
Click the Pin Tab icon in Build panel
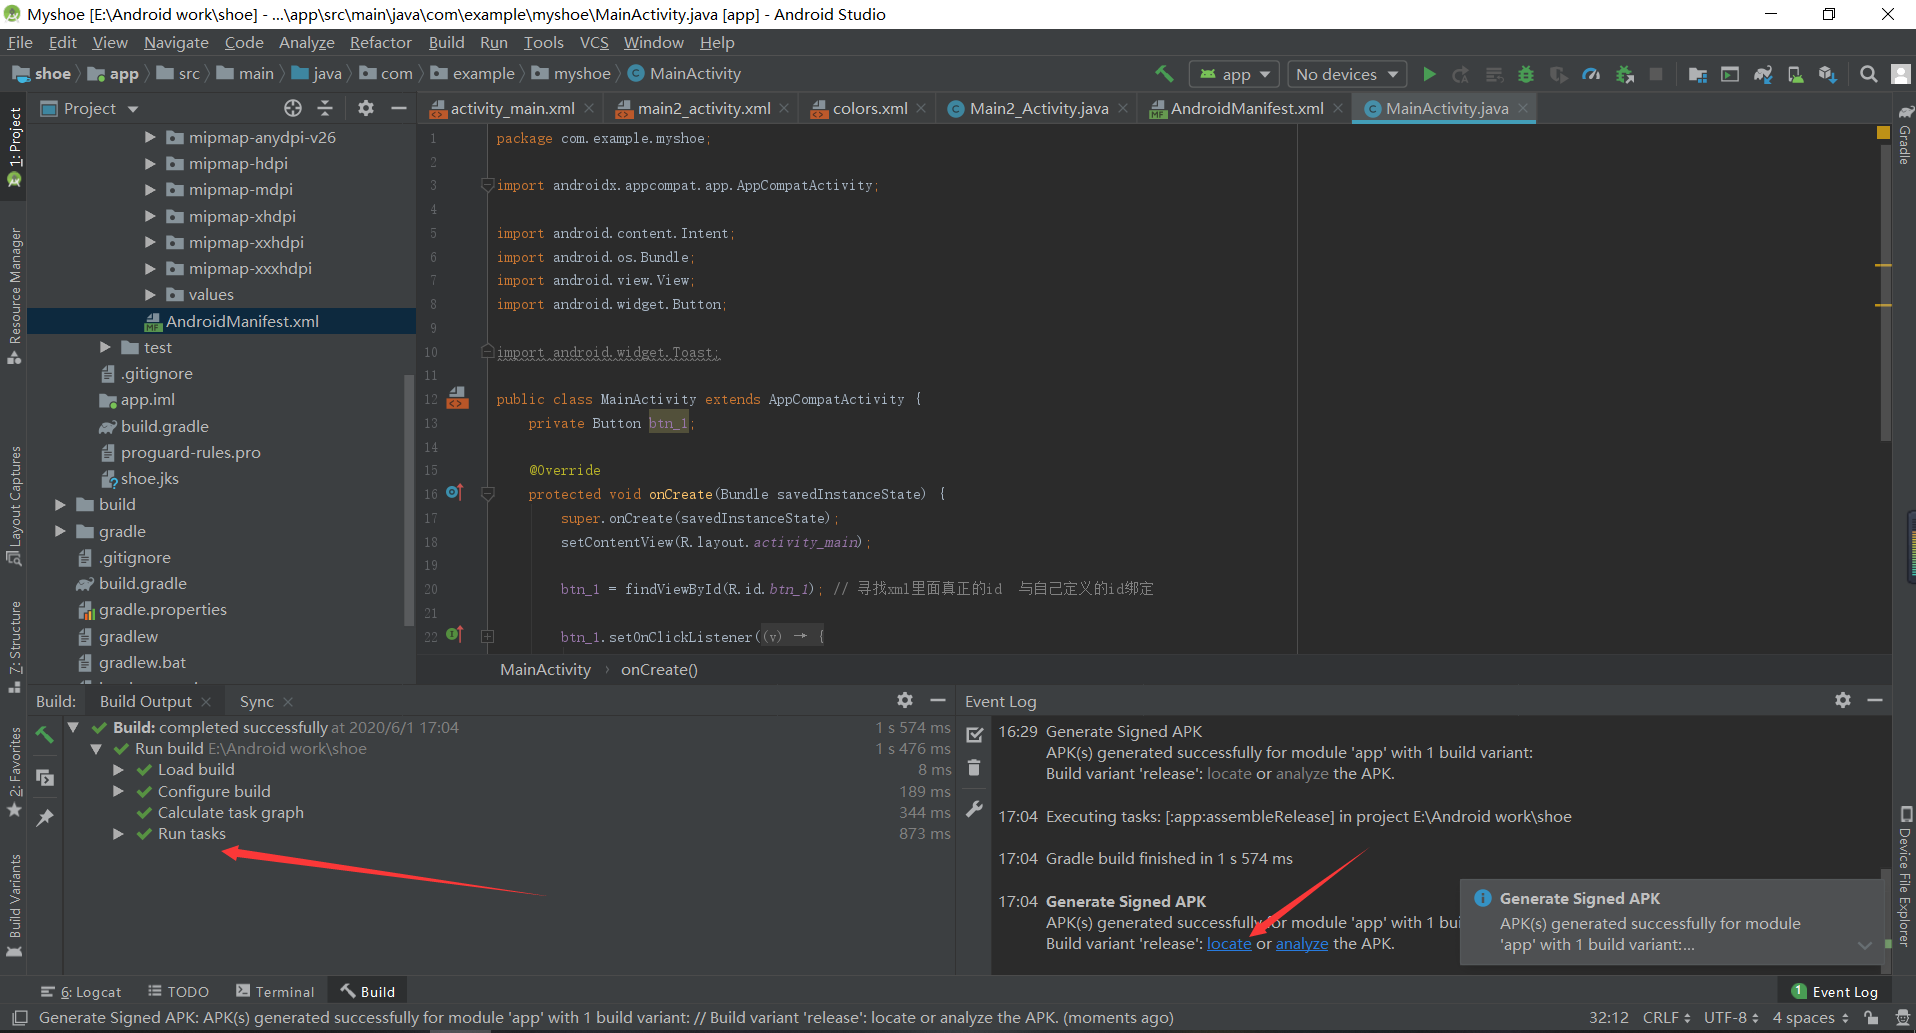point(44,817)
